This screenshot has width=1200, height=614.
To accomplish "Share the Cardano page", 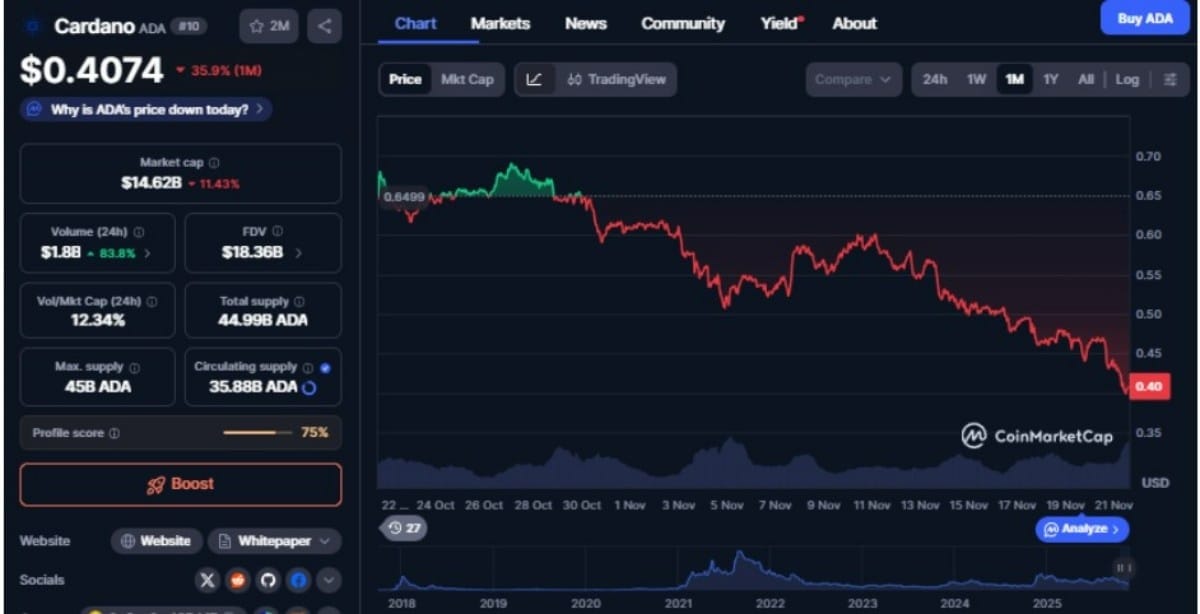I will (x=324, y=26).
